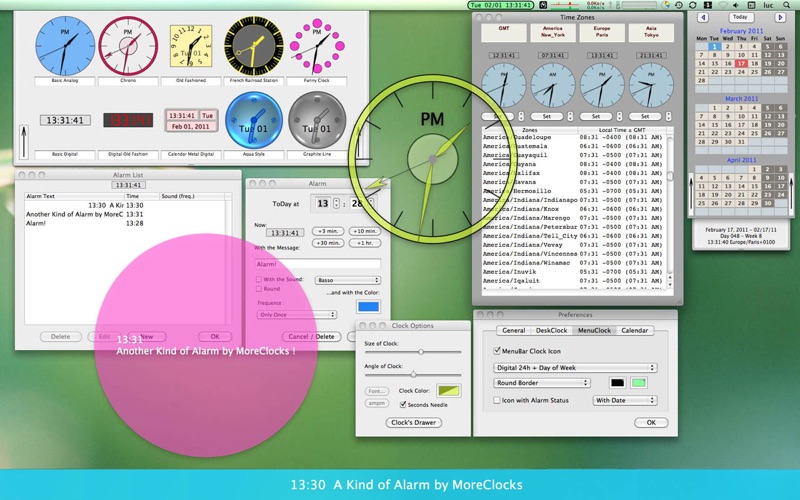Open the luc user menu
Image resolution: width=800 pixels, height=500 pixels.
point(768,5)
